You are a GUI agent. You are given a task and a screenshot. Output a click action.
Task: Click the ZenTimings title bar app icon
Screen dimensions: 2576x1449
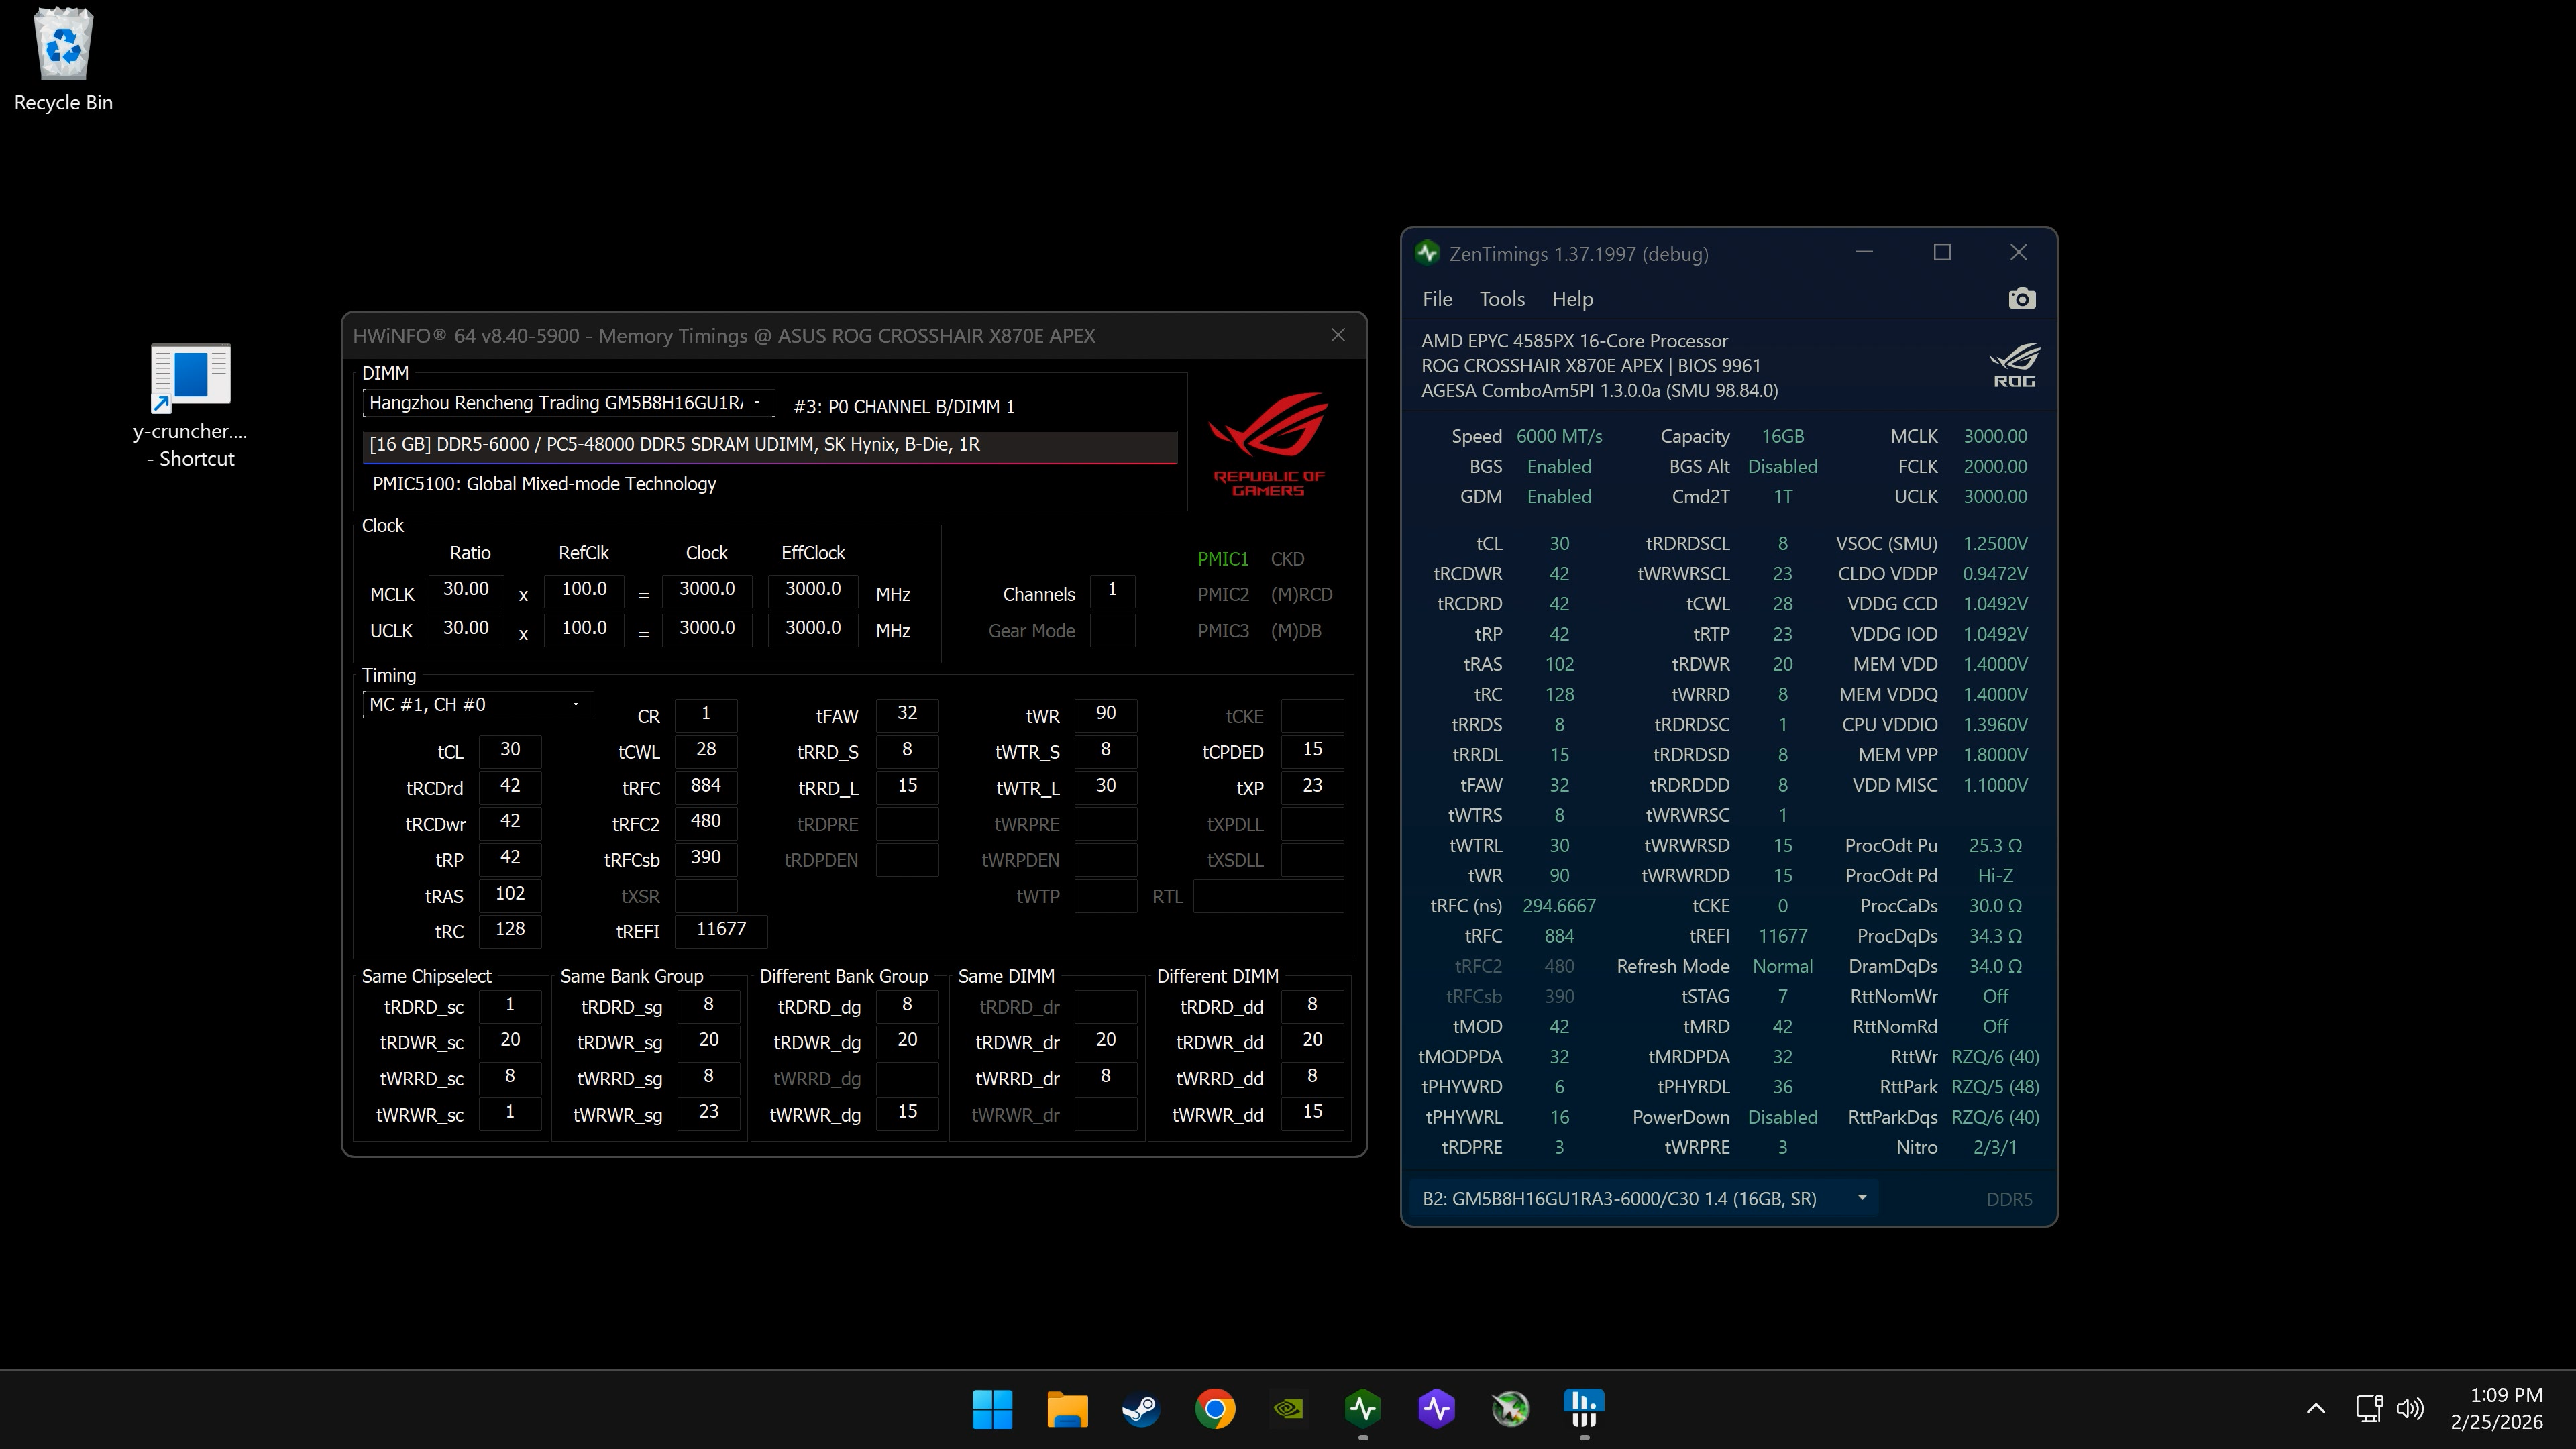tap(1427, 253)
